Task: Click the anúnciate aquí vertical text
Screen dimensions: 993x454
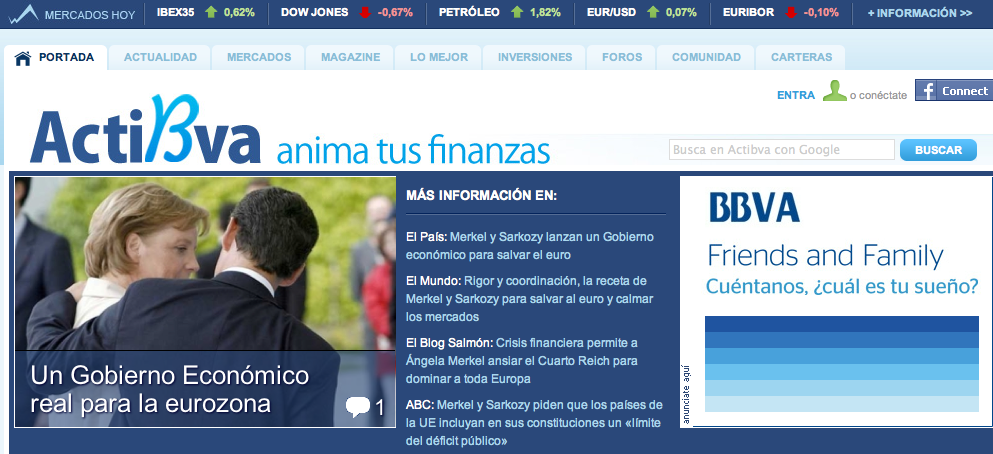Action: 687,394
